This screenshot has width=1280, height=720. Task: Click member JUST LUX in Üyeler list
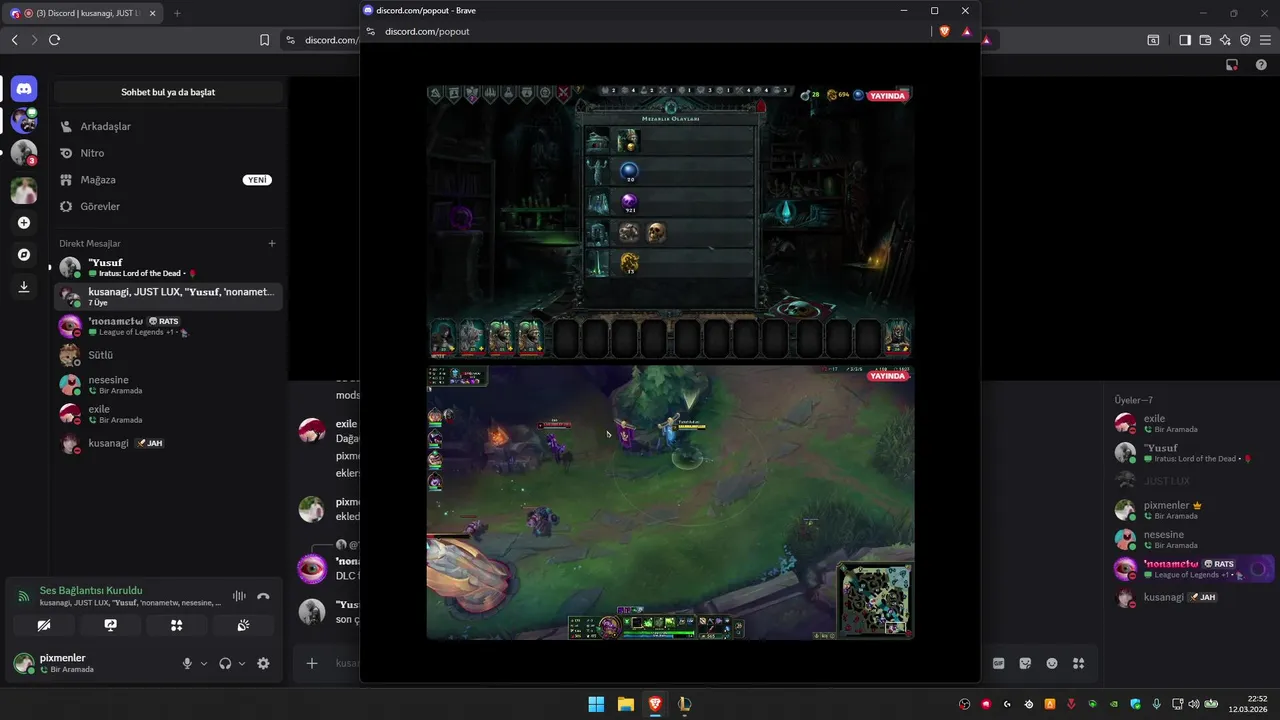click(x=1194, y=481)
